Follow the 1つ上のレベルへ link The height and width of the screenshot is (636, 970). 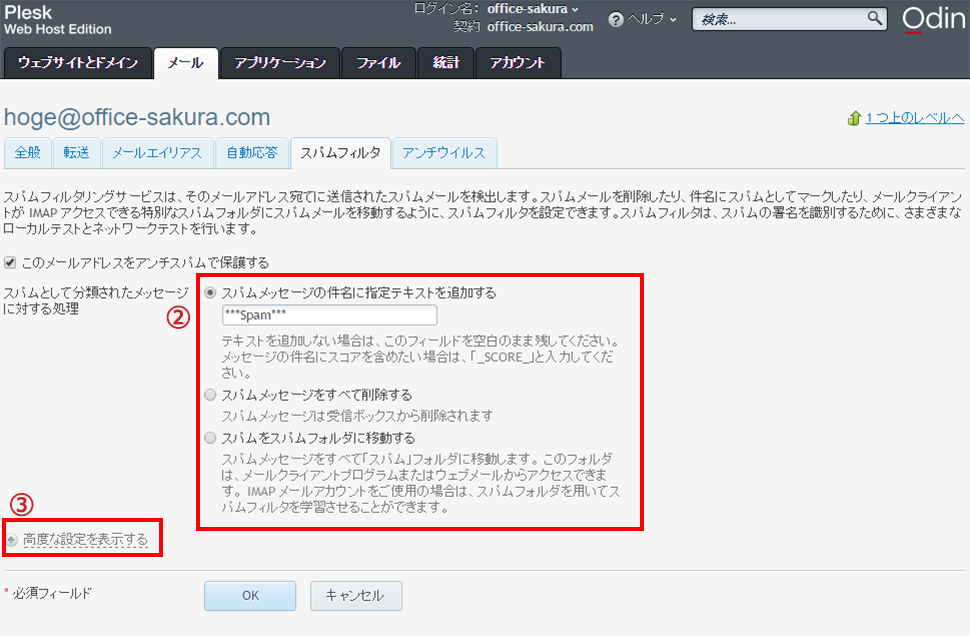(x=914, y=118)
